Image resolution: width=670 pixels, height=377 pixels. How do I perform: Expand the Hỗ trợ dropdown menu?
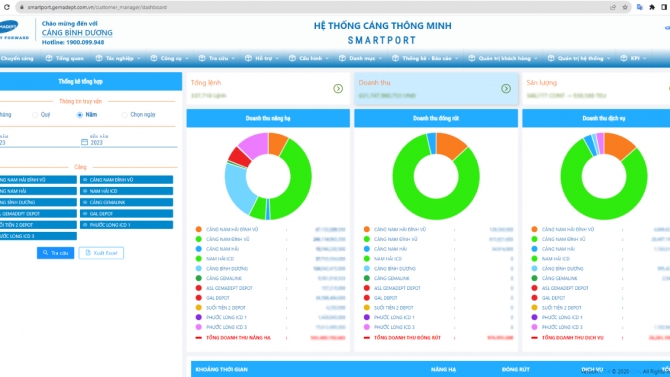(262, 58)
